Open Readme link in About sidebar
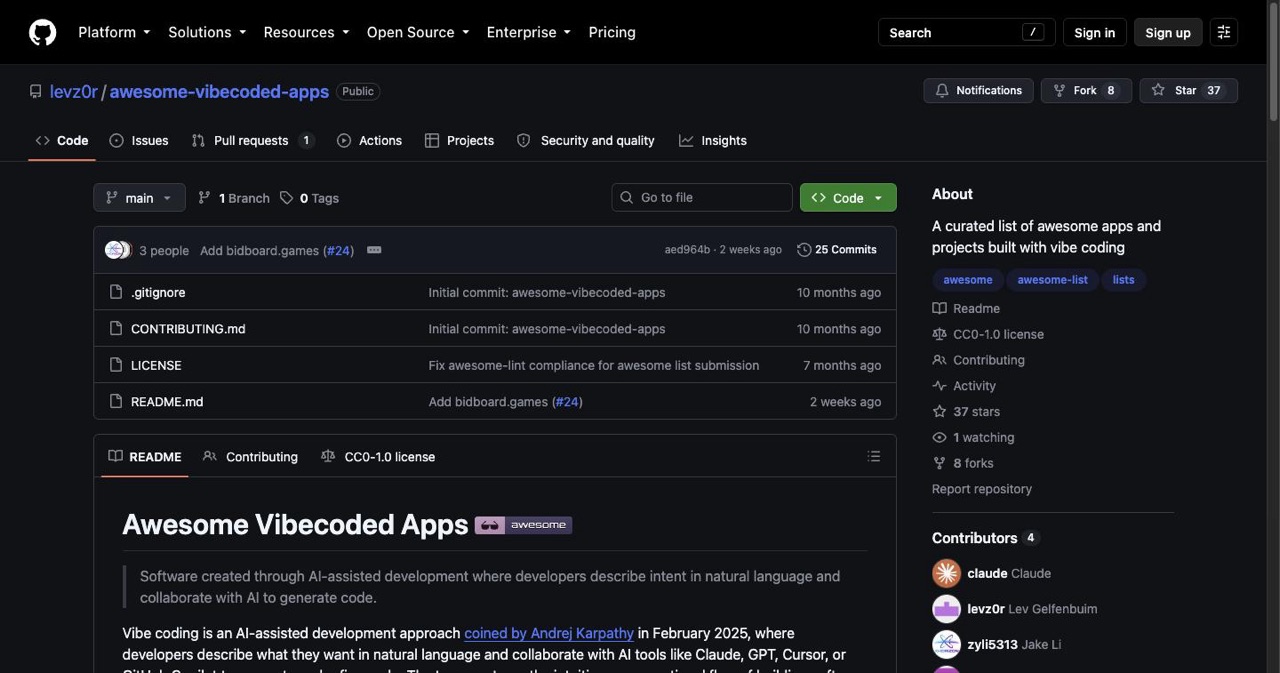The image size is (1280, 673). 966,308
